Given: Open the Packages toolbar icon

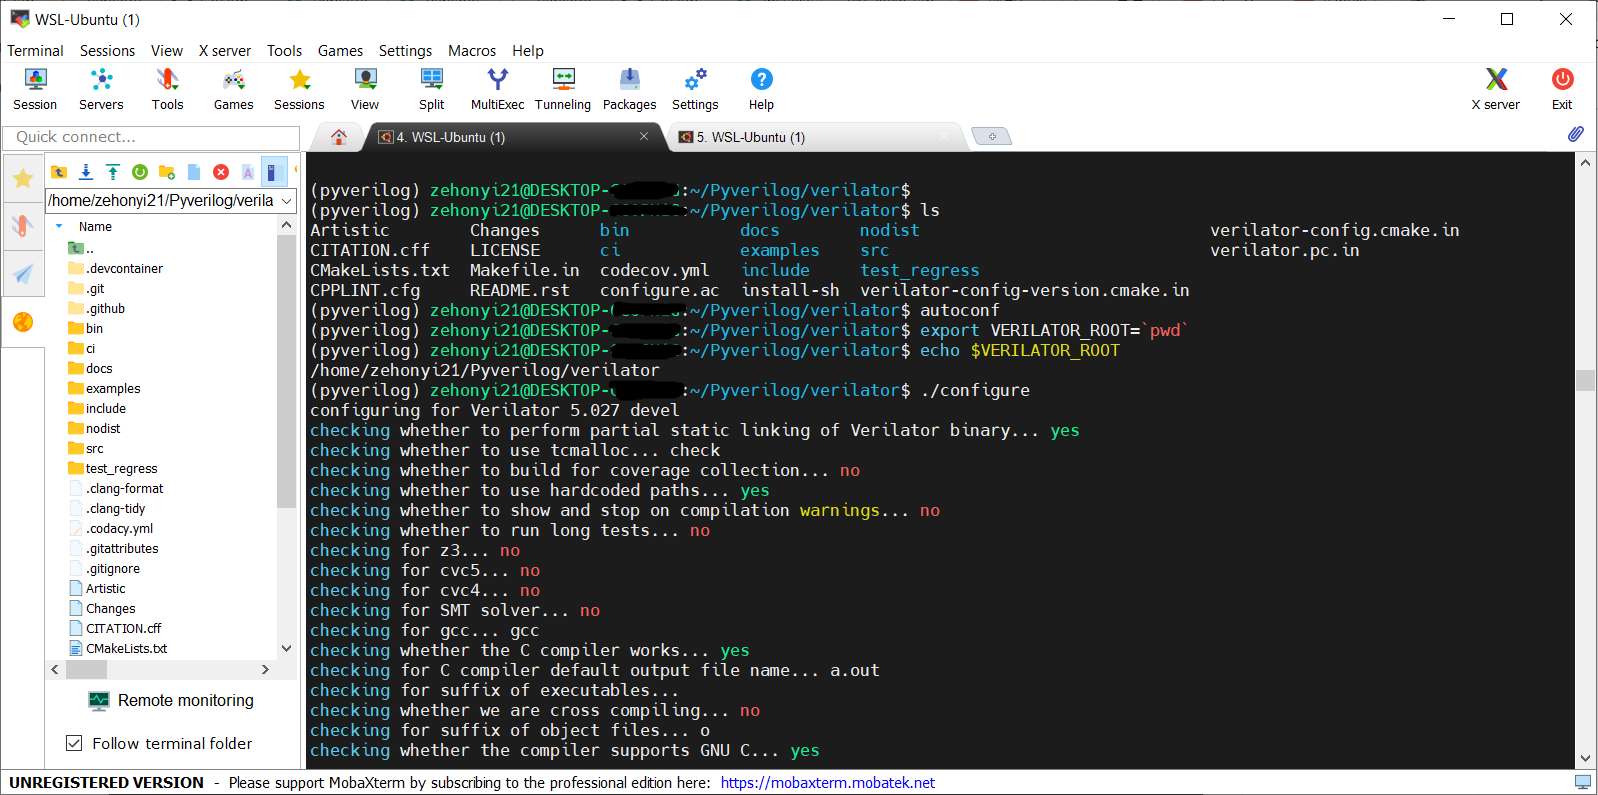Looking at the screenshot, I should (629, 89).
